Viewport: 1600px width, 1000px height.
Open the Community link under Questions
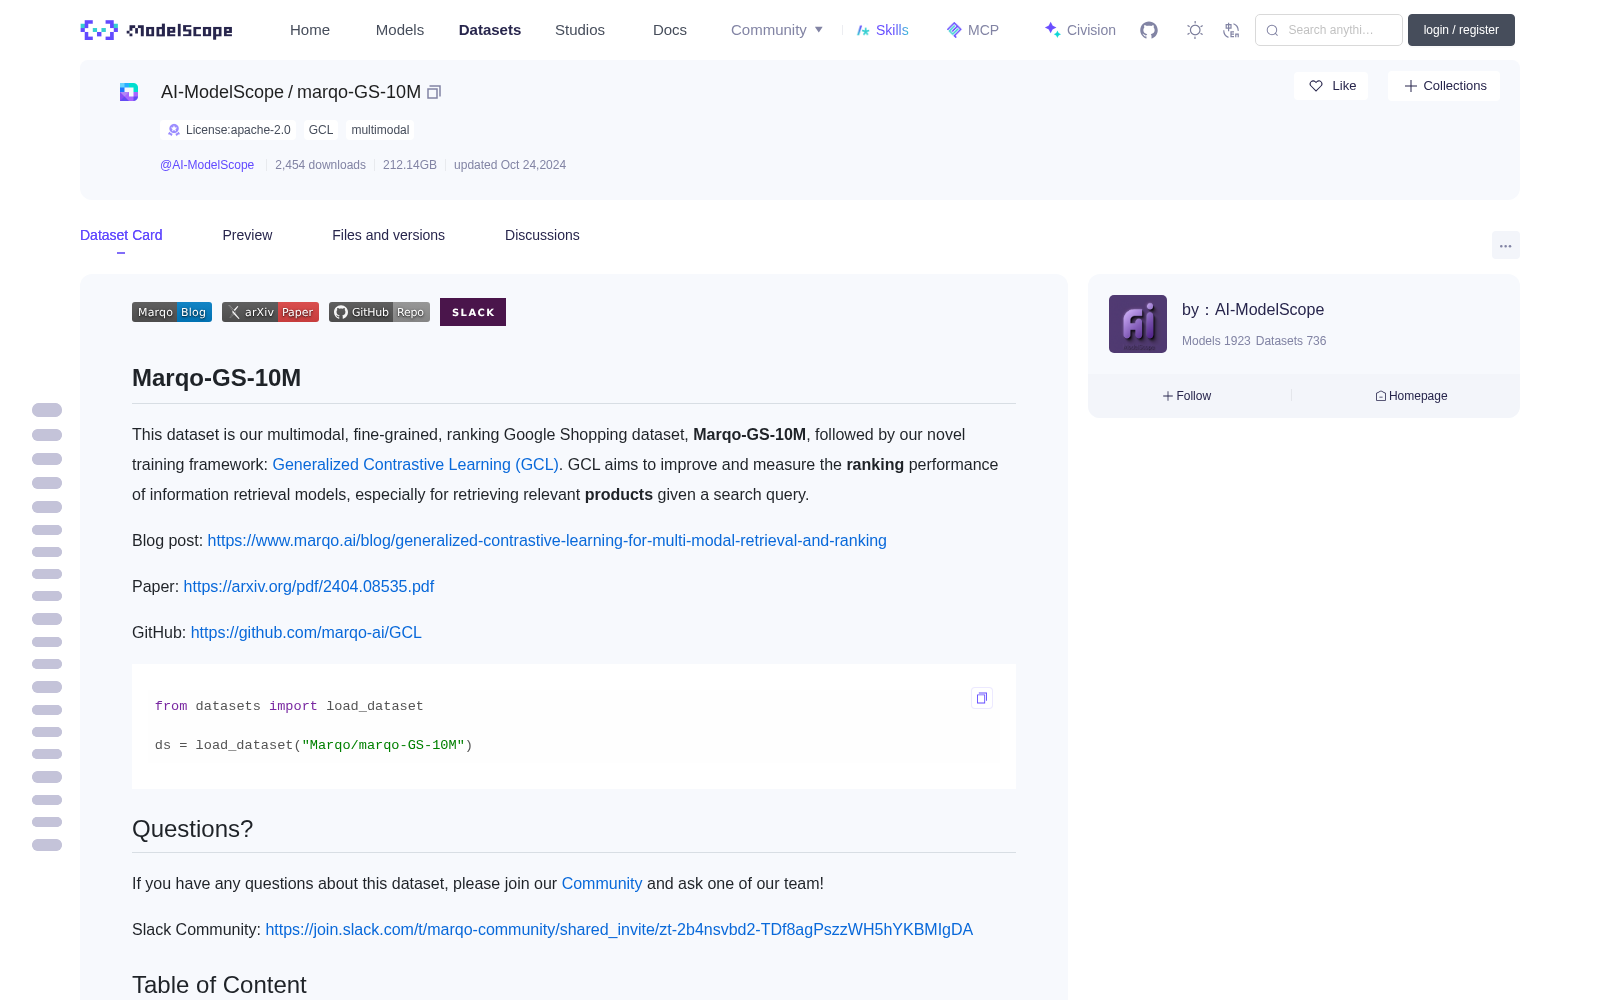coord(602,883)
